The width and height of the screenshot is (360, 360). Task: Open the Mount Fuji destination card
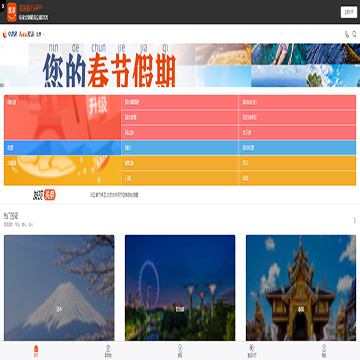pos(59,288)
